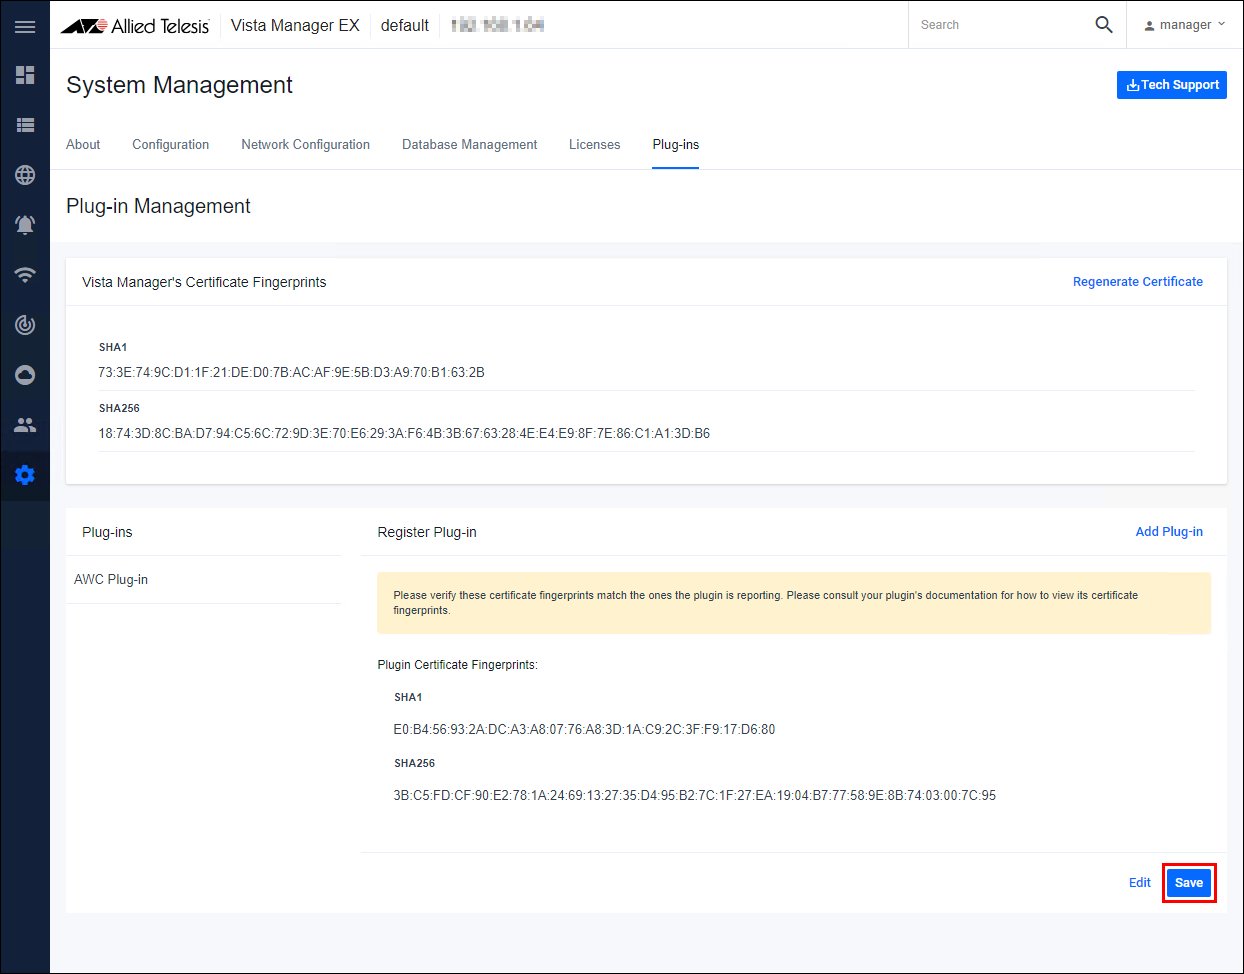Click the System Management gear icon
Screen dimensions: 1244x974
[x=25, y=475]
